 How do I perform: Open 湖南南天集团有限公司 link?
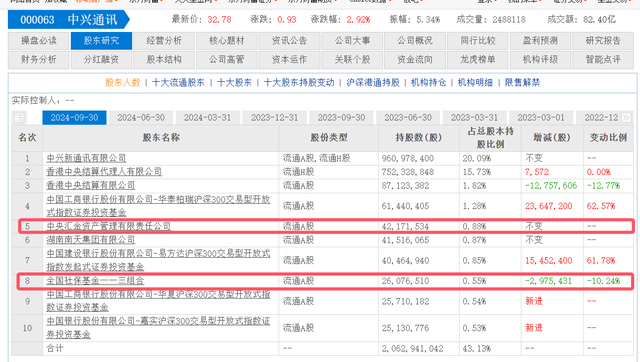[x=91, y=240]
